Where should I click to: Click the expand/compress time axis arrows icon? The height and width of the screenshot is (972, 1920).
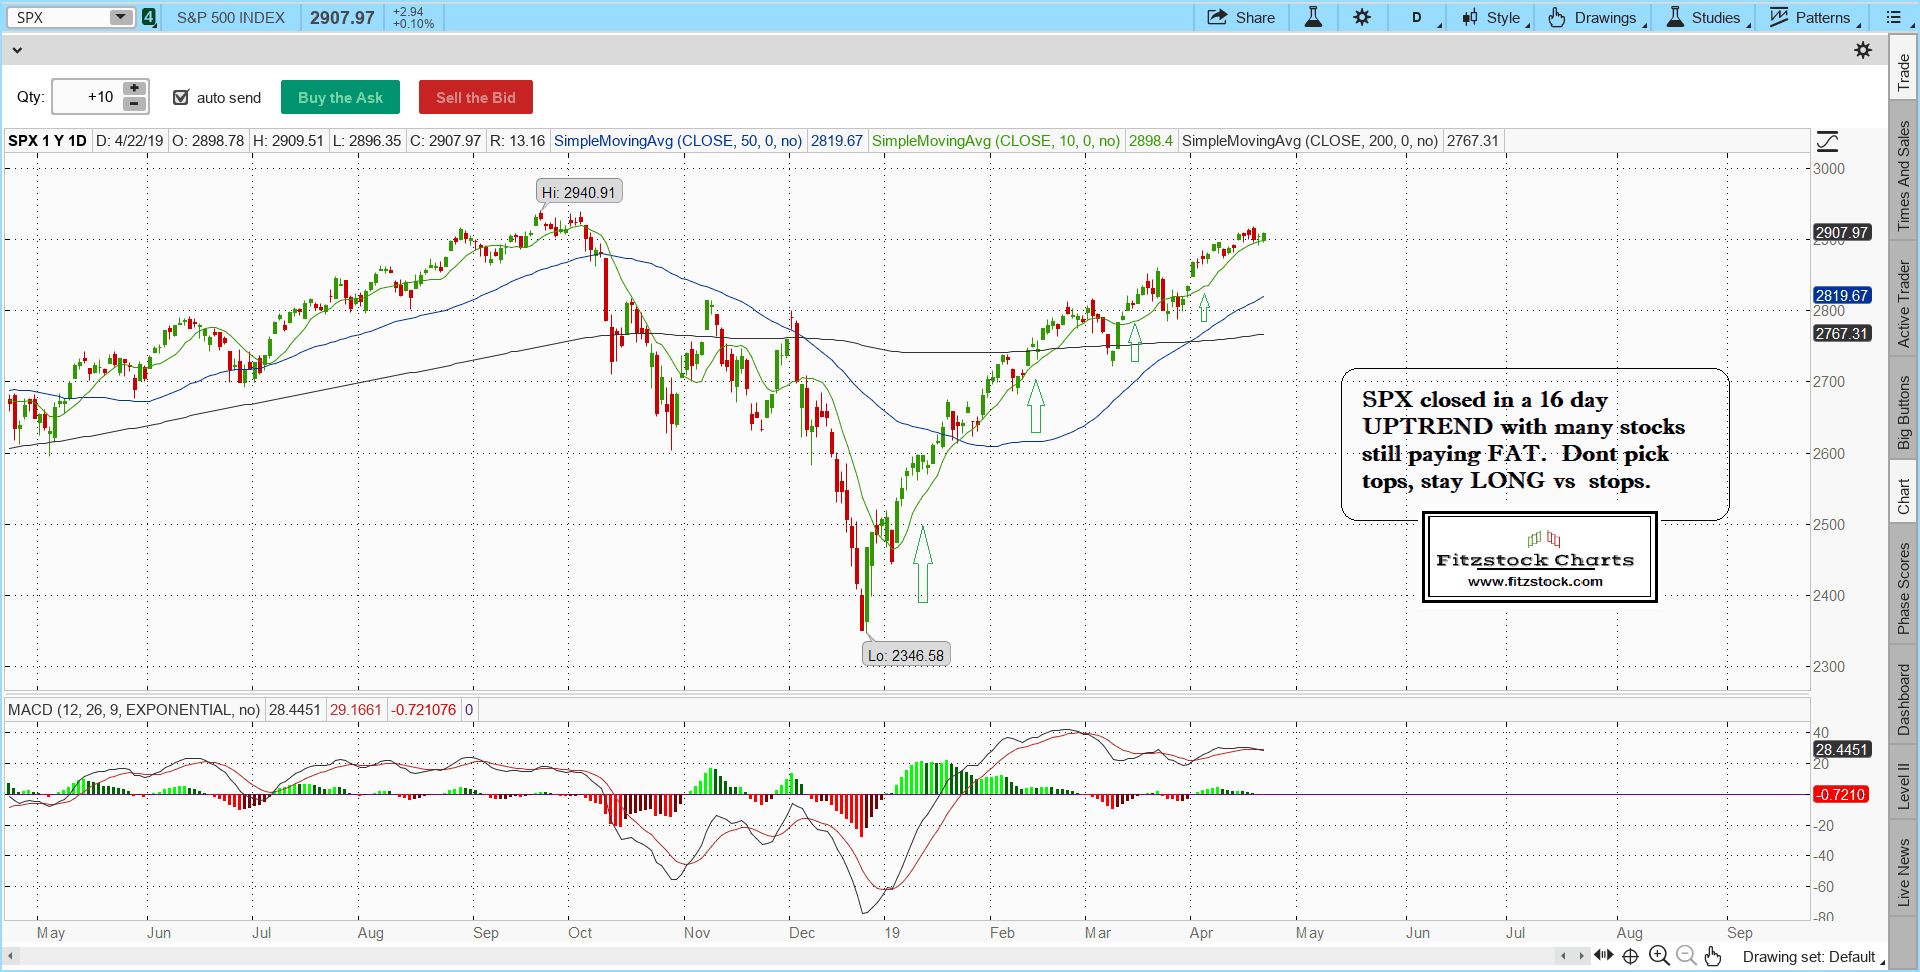tap(1604, 956)
